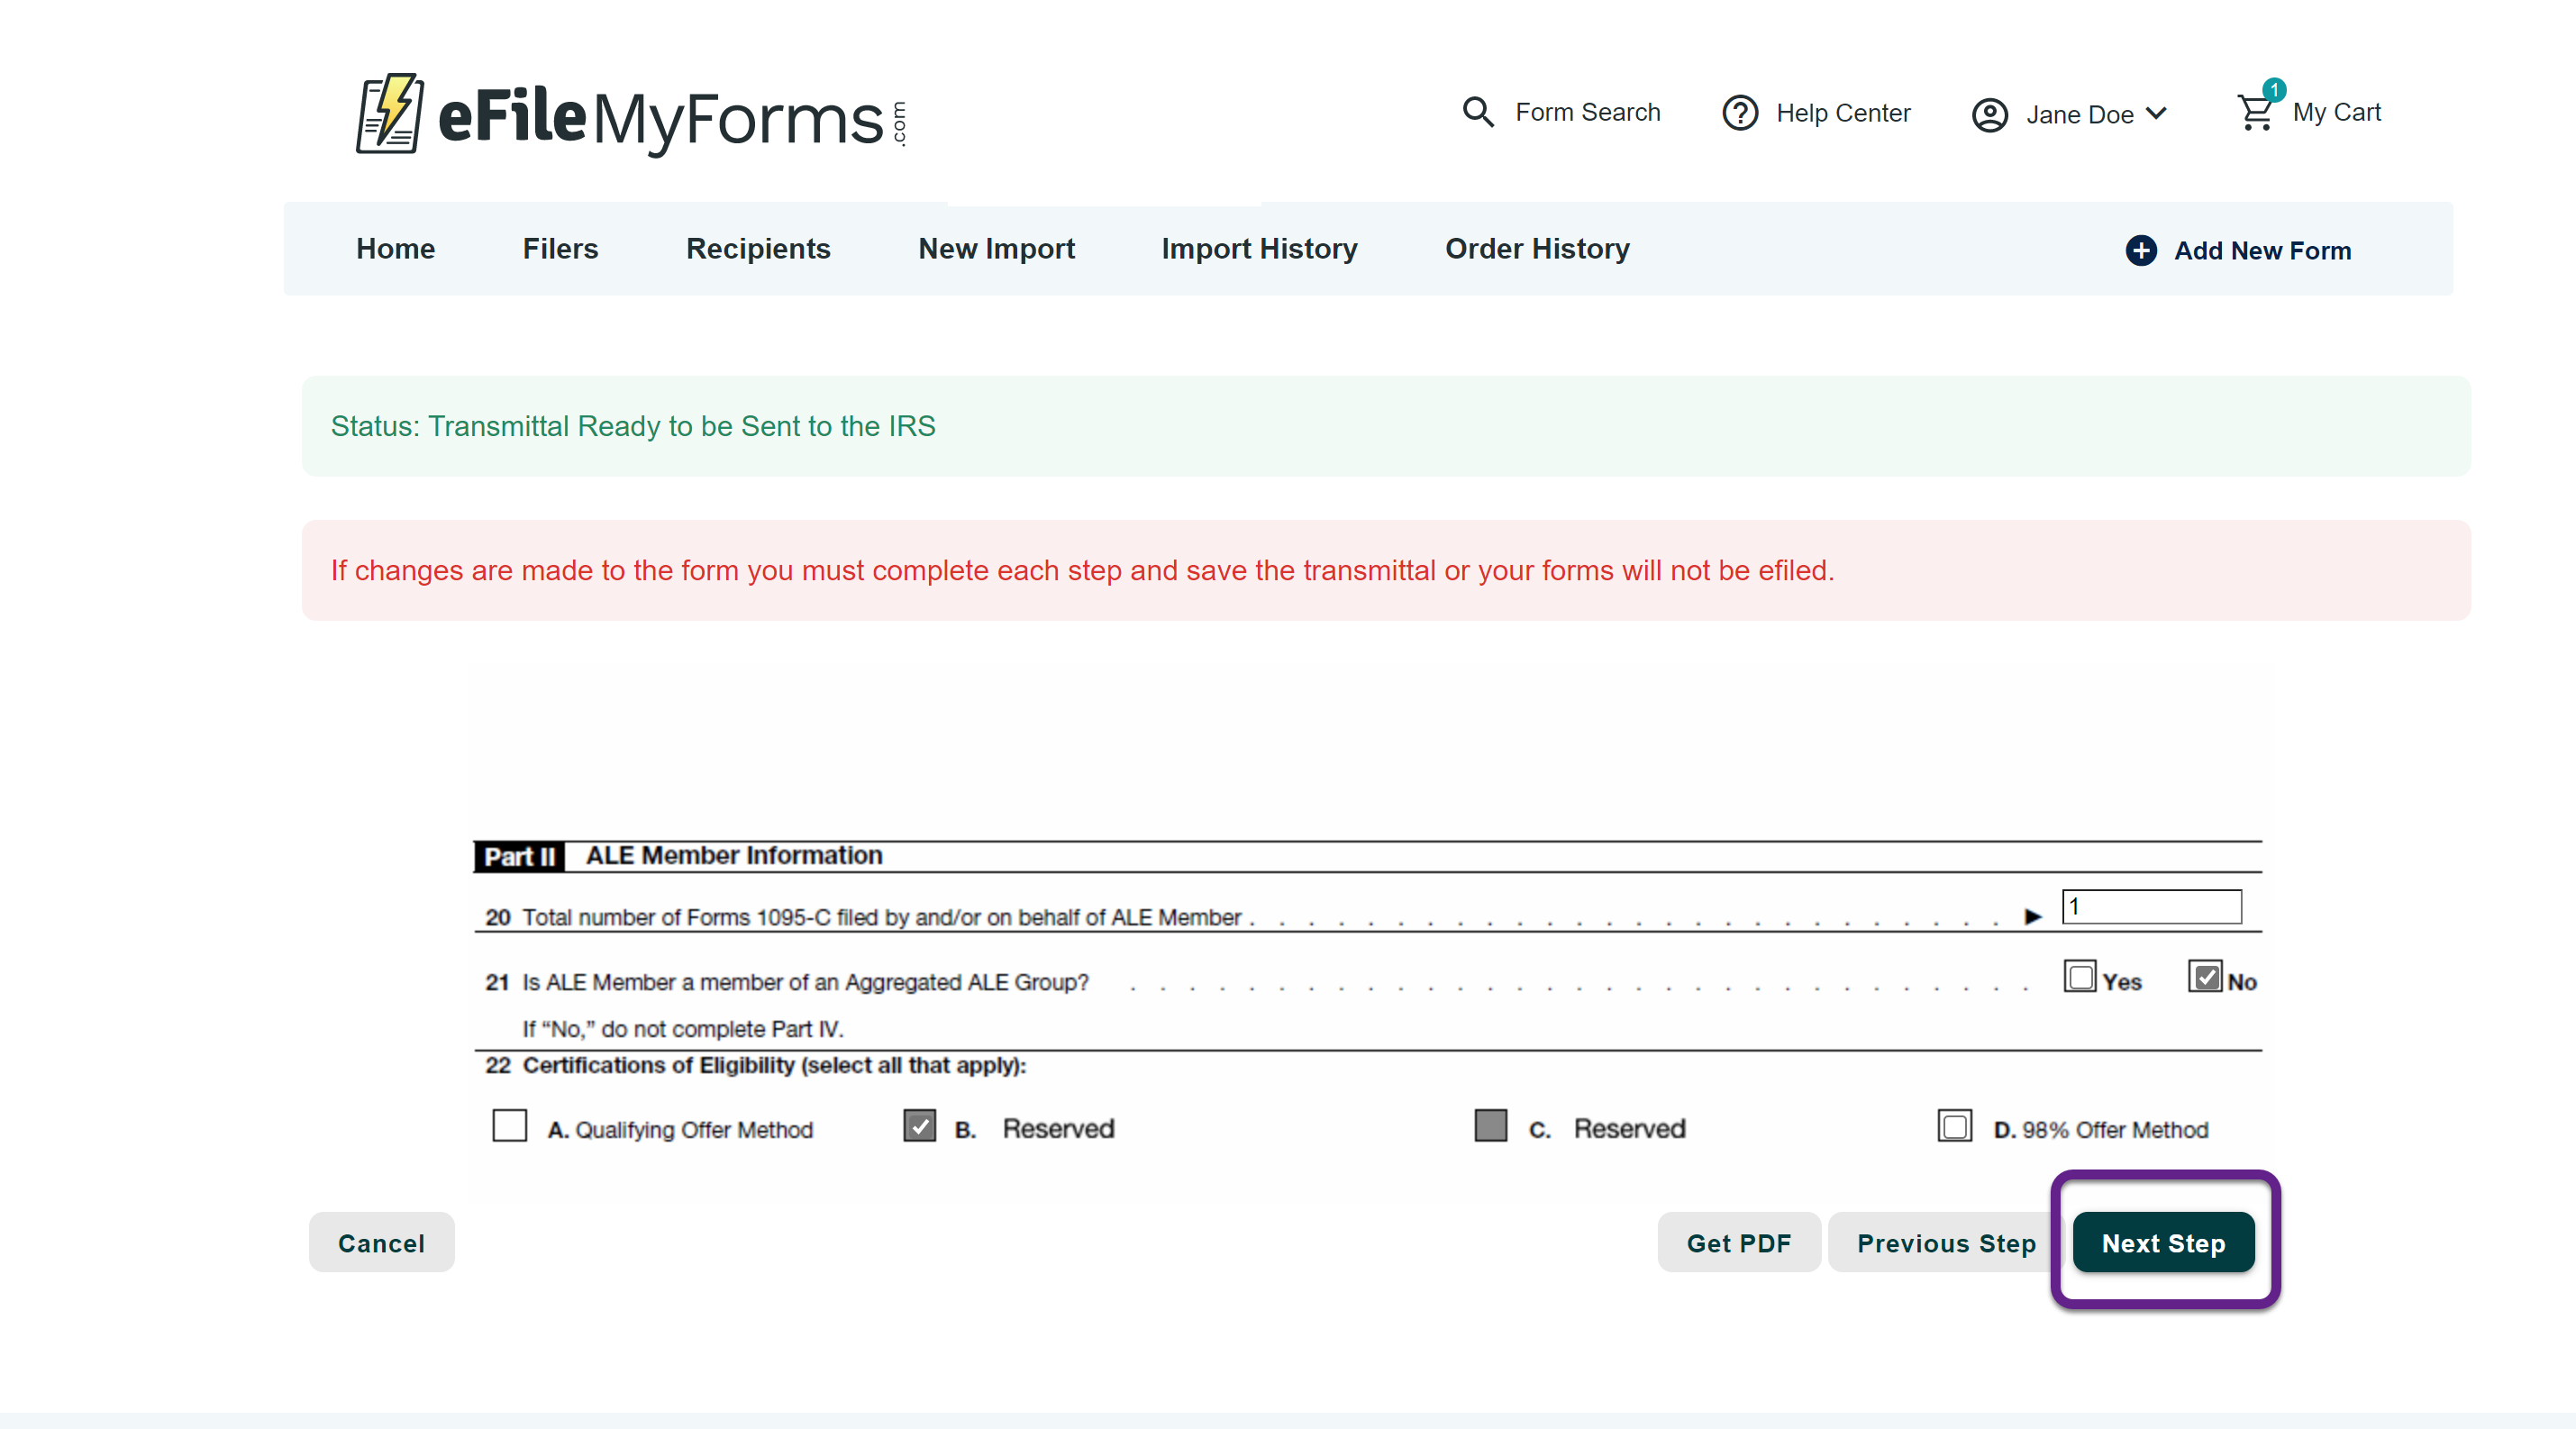Go to the Import History tab
2576x1429 pixels.
coord(1258,249)
